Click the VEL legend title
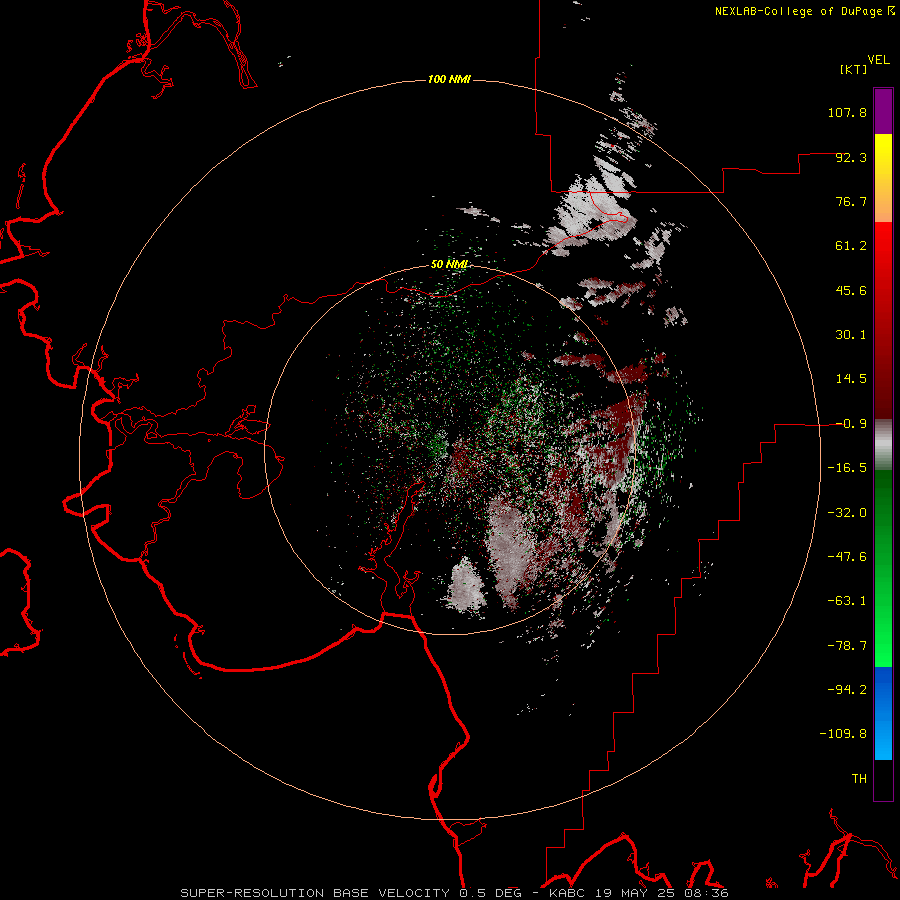The image size is (900, 900). click(x=878, y=60)
